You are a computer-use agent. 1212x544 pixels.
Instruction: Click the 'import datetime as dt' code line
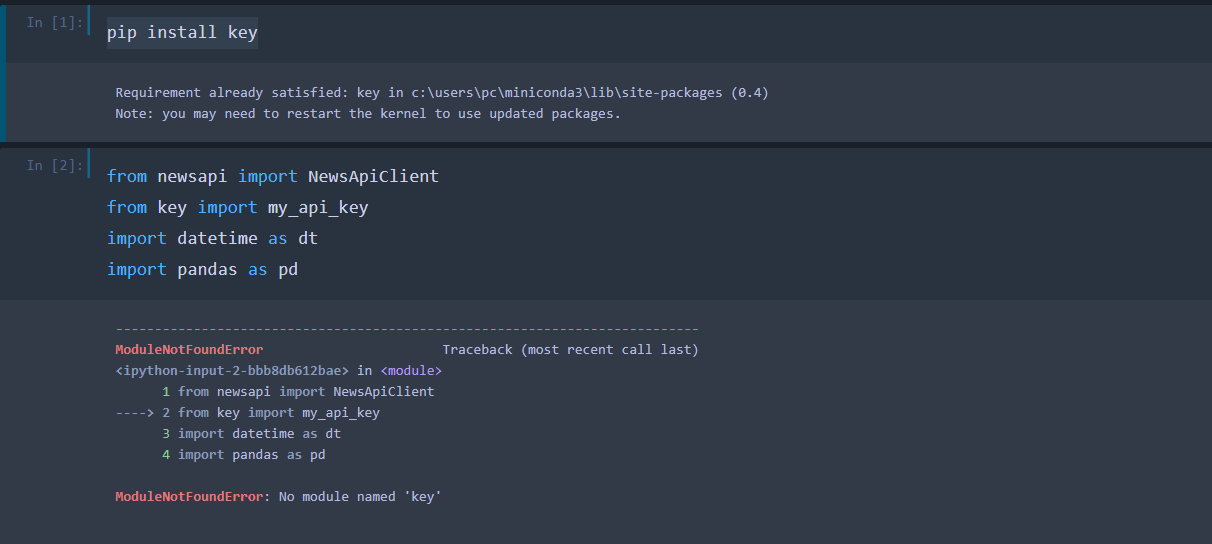(x=212, y=238)
